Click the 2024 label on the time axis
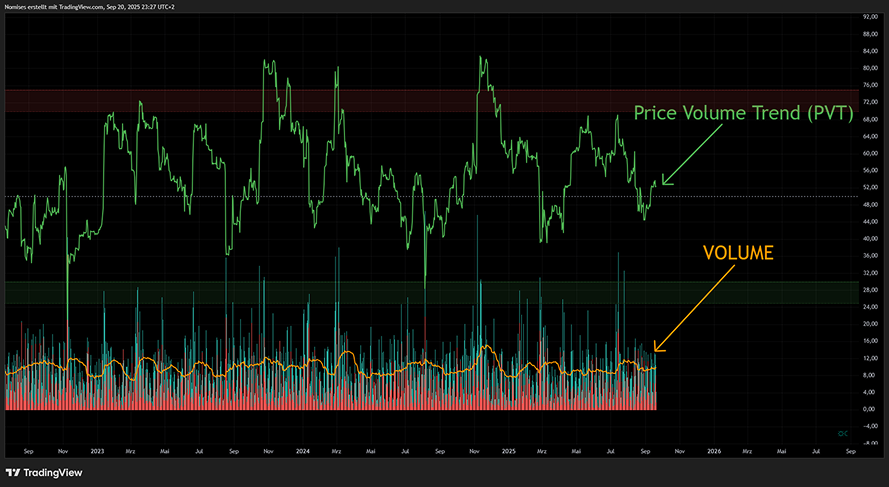This screenshot has width=889, height=487. pos(303,451)
